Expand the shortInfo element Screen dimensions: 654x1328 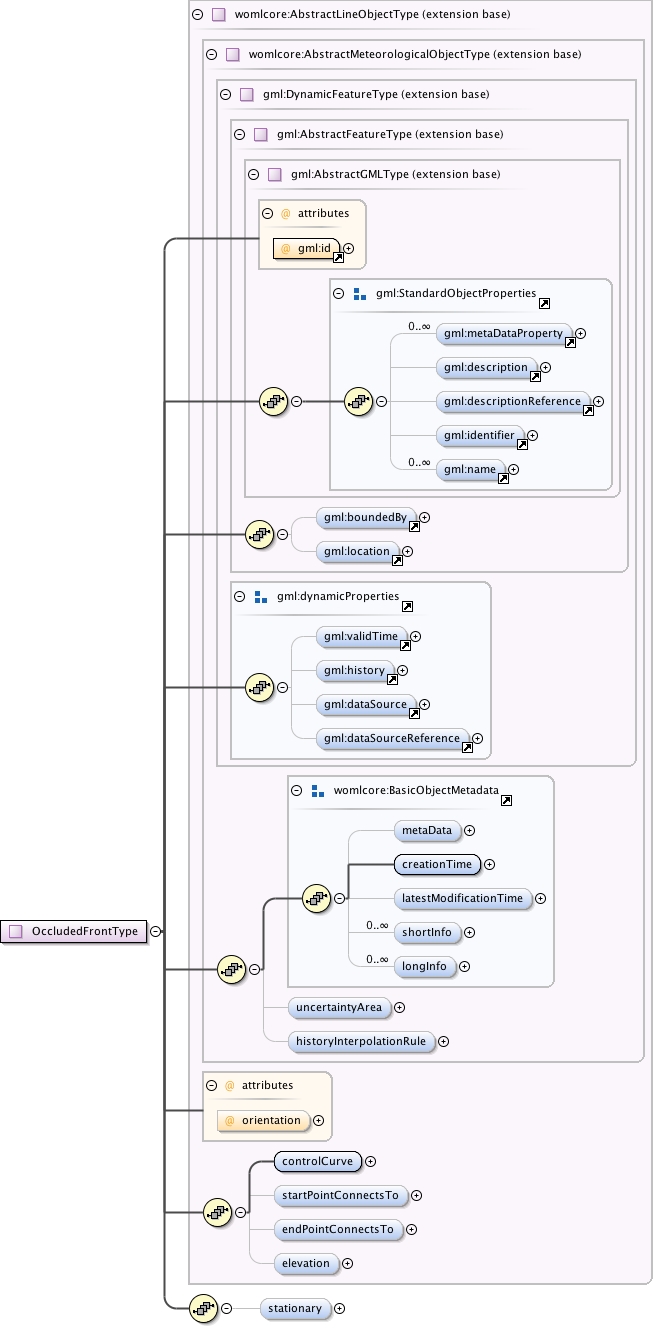(x=469, y=932)
